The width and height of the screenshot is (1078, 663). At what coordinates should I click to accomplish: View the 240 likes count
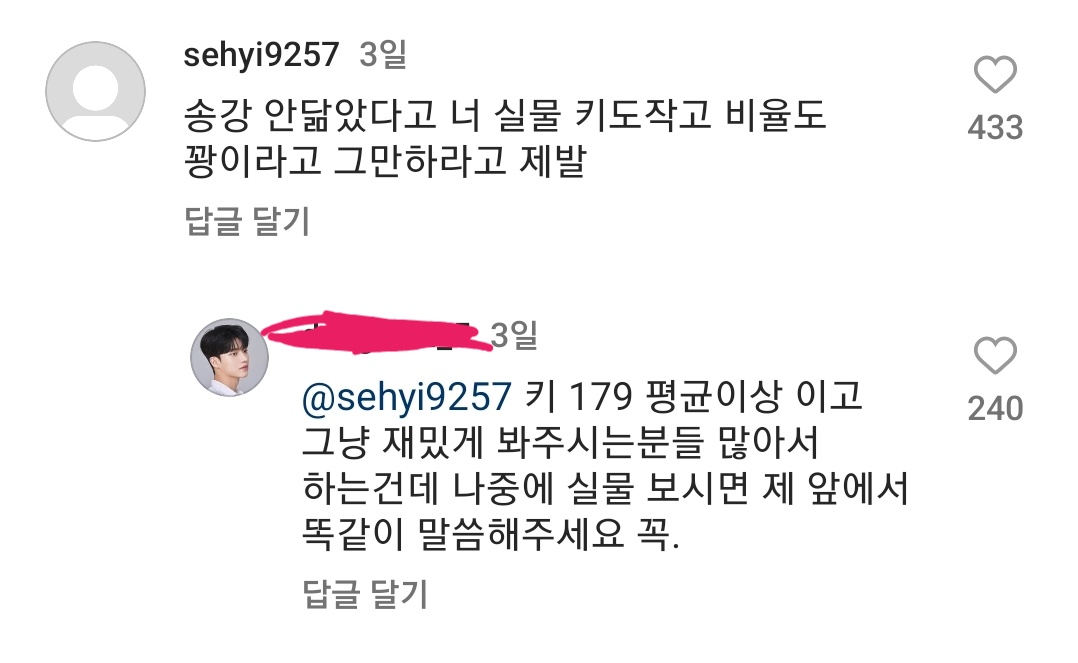(x=995, y=409)
